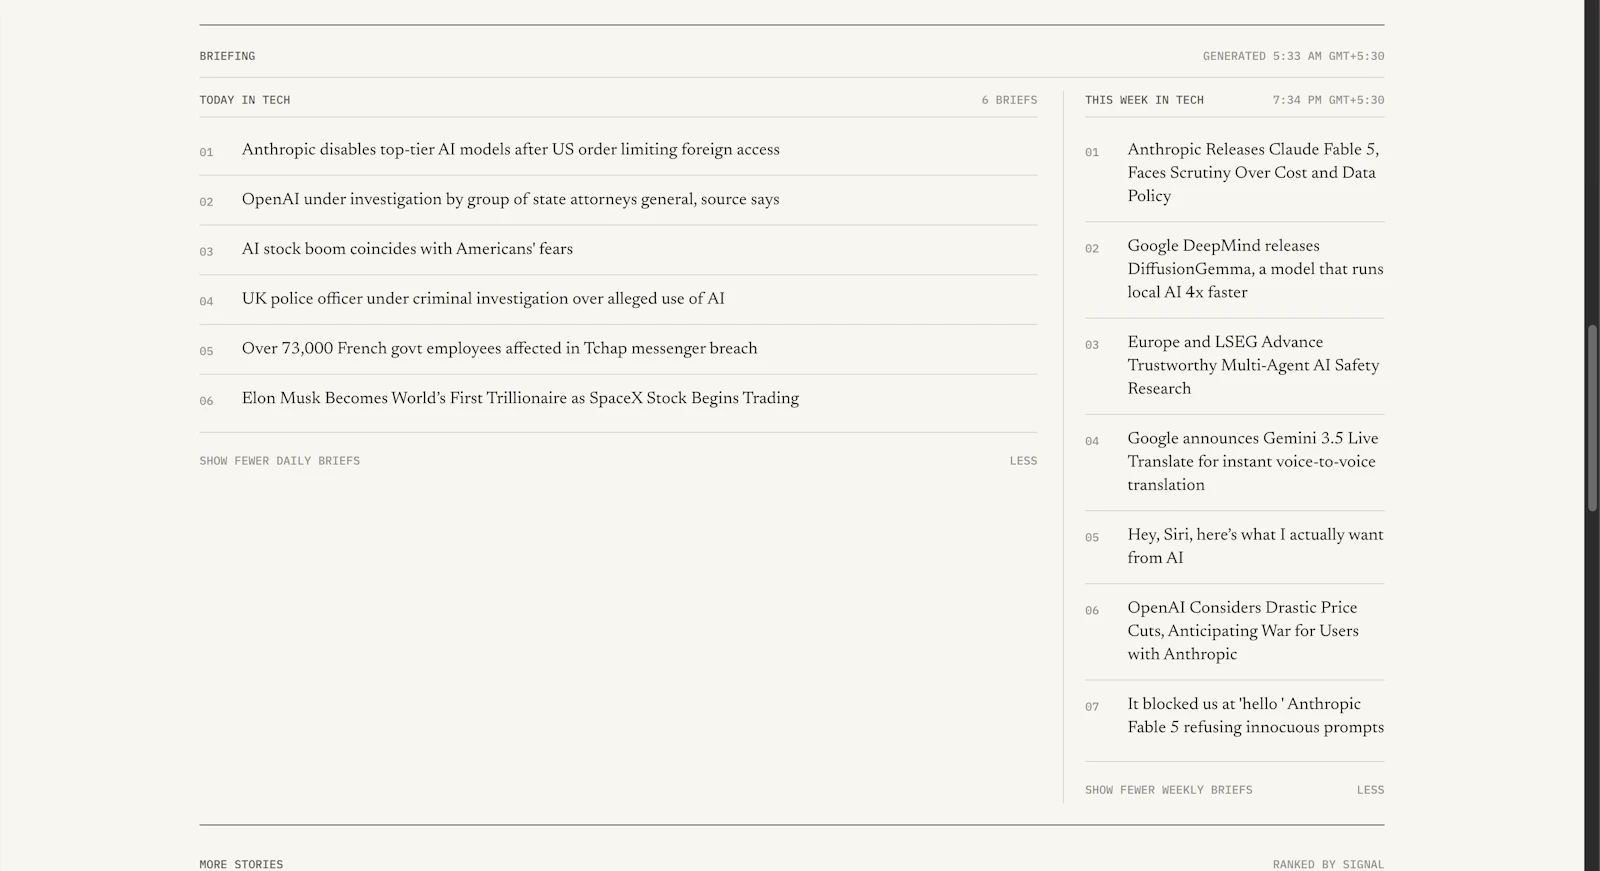Viewport: 1600px width, 871px height.
Task: Open the Hey, Siri what I want brief
Action: coord(1256,546)
